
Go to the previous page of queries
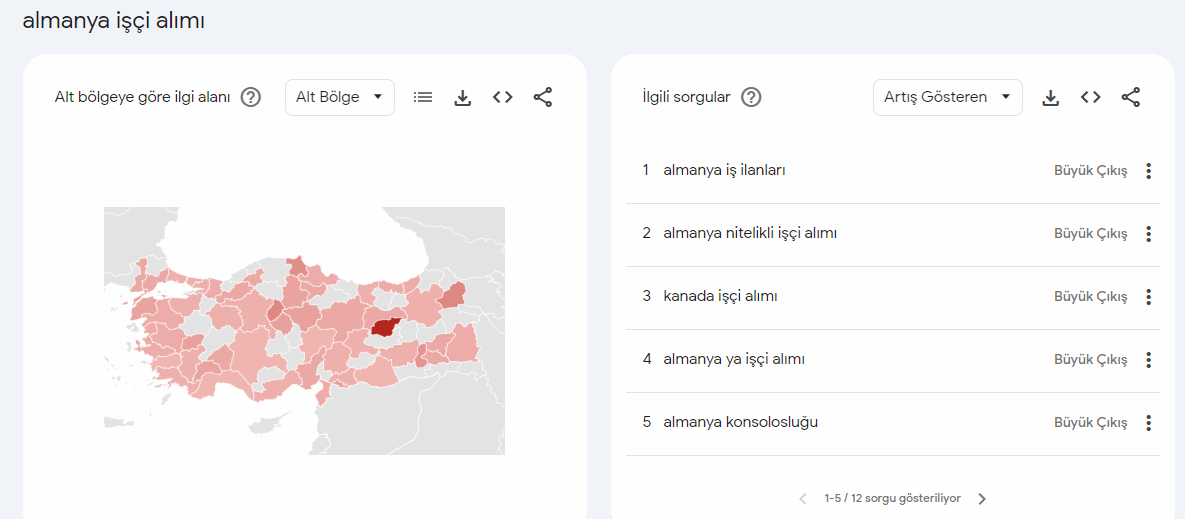click(x=803, y=499)
